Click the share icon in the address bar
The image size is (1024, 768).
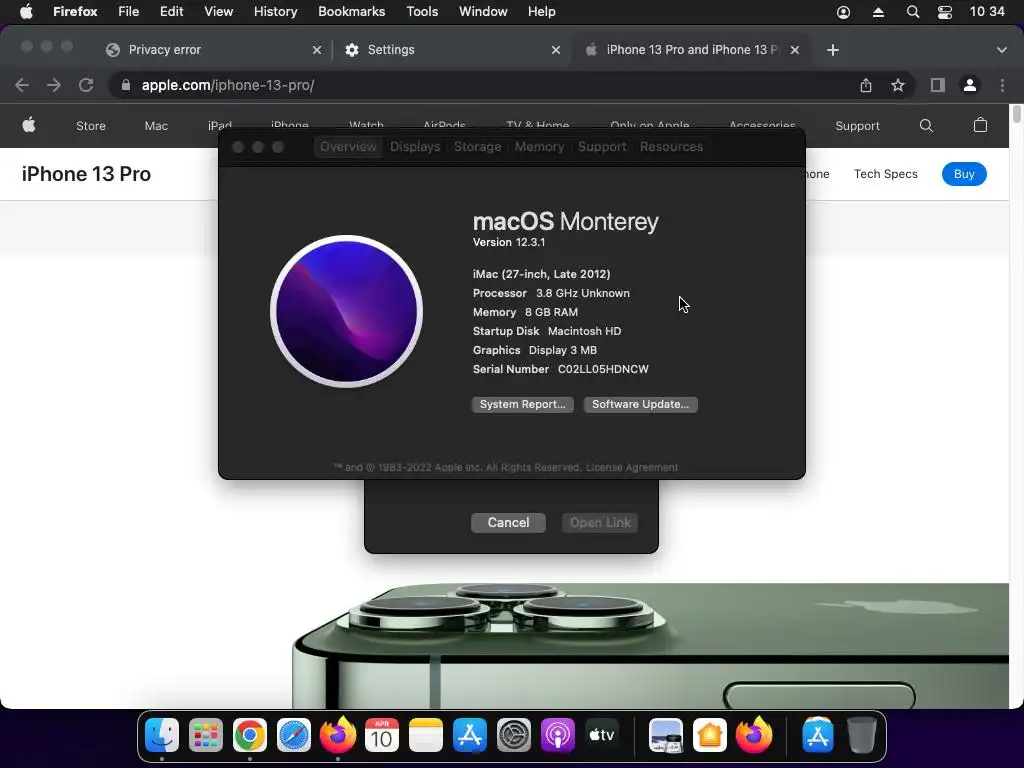tap(866, 85)
